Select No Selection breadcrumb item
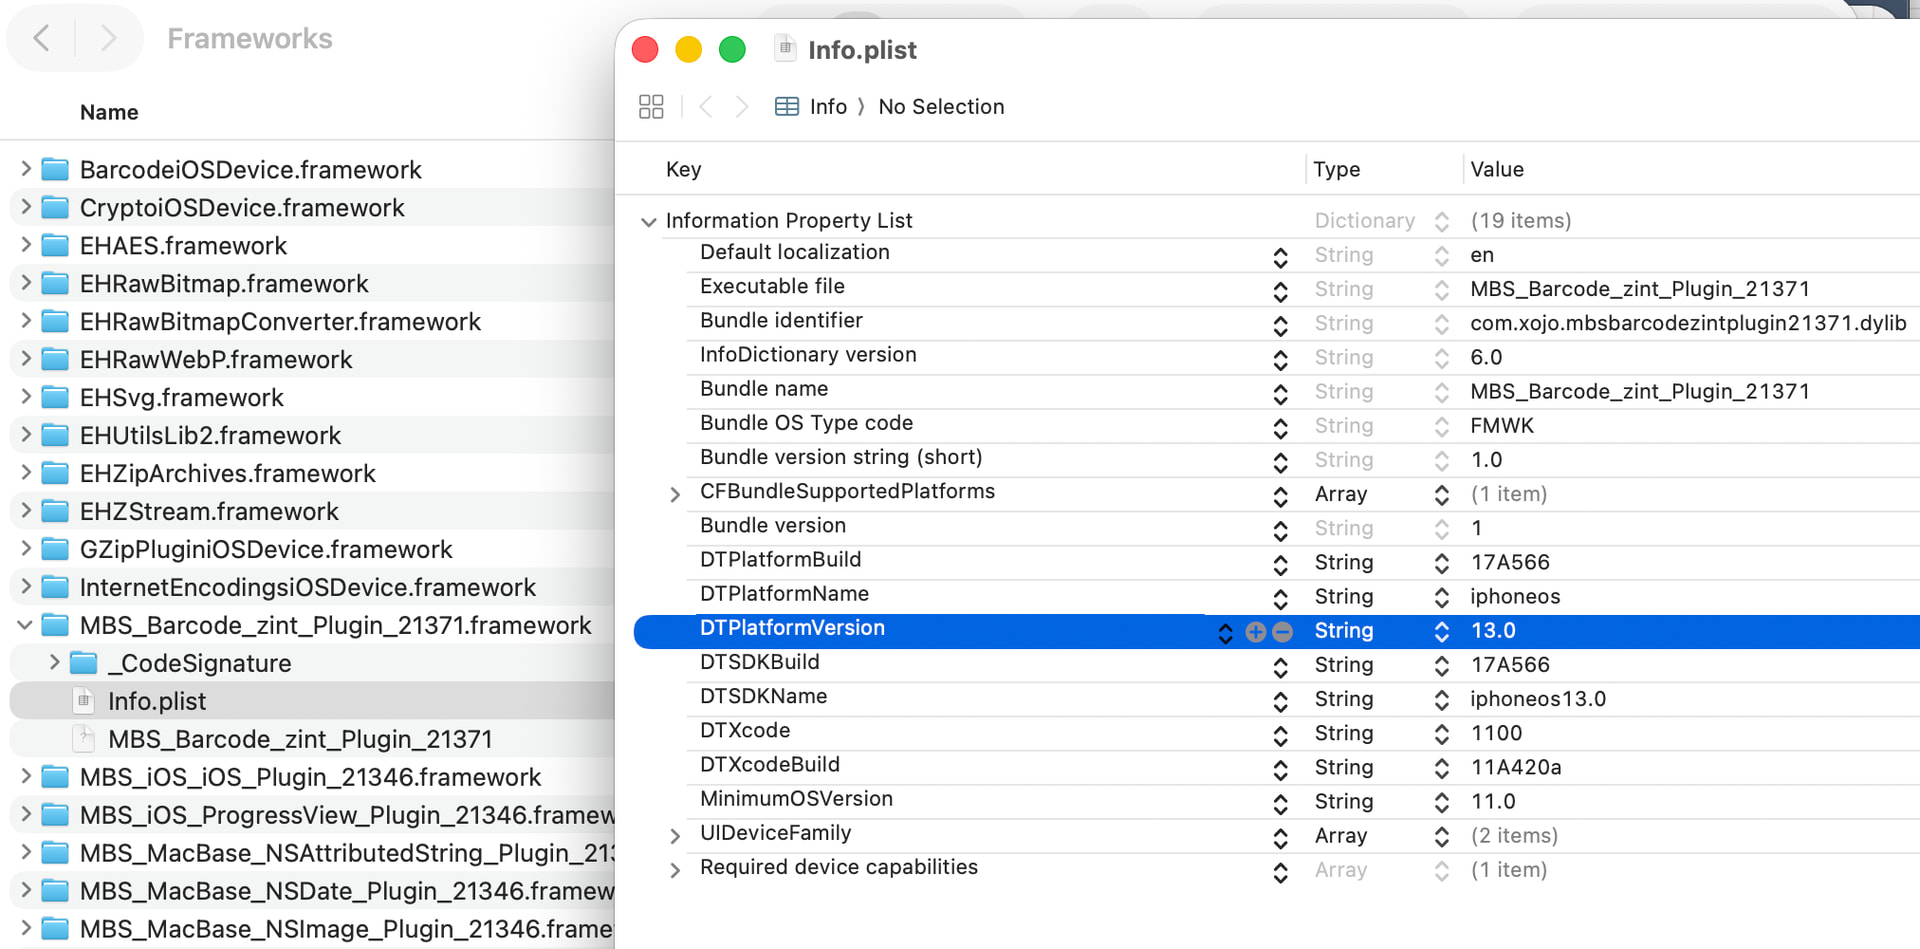Screen dimensions: 1920x949 (940, 107)
